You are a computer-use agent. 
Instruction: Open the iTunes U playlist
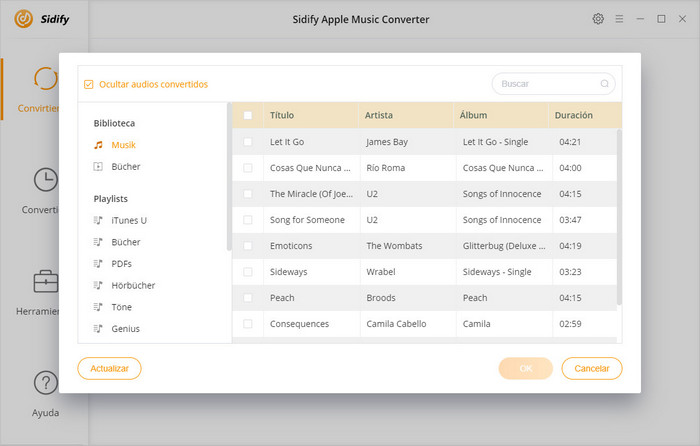(x=129, y=220)
